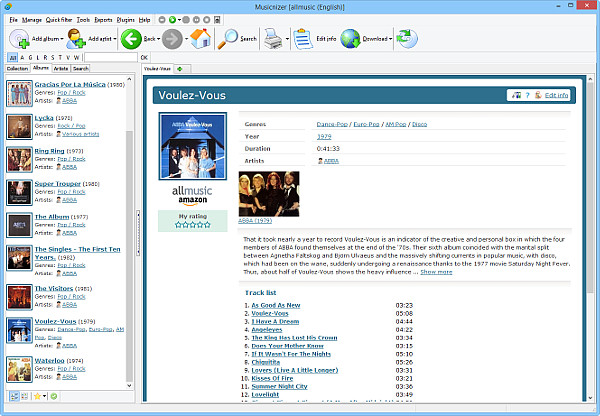The width and height of the screenshot is (600, 416).
Task: Click the last round grey player button
Action: (207, 20)
